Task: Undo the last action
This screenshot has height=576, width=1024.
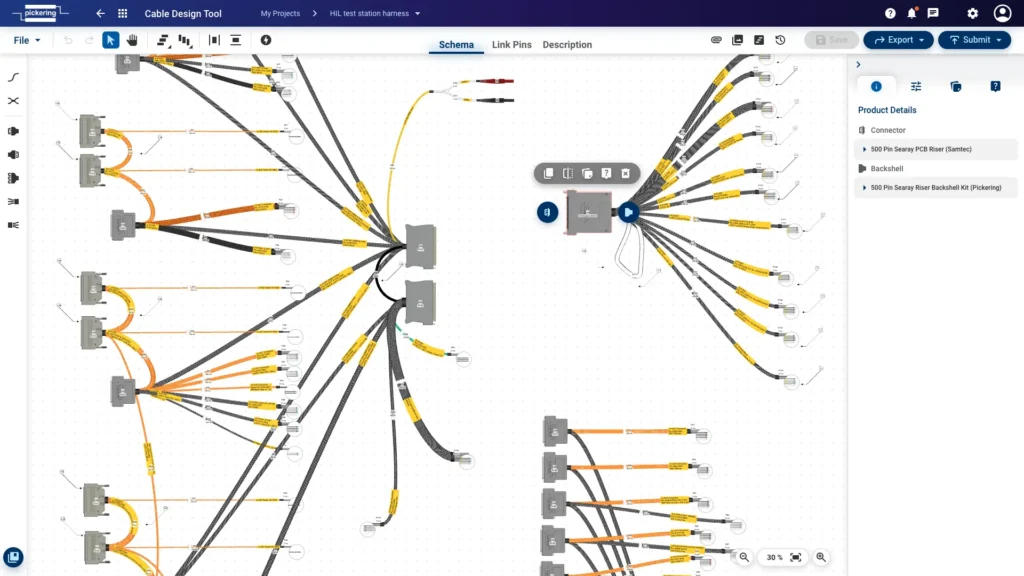Action: [x=68, y=40]
